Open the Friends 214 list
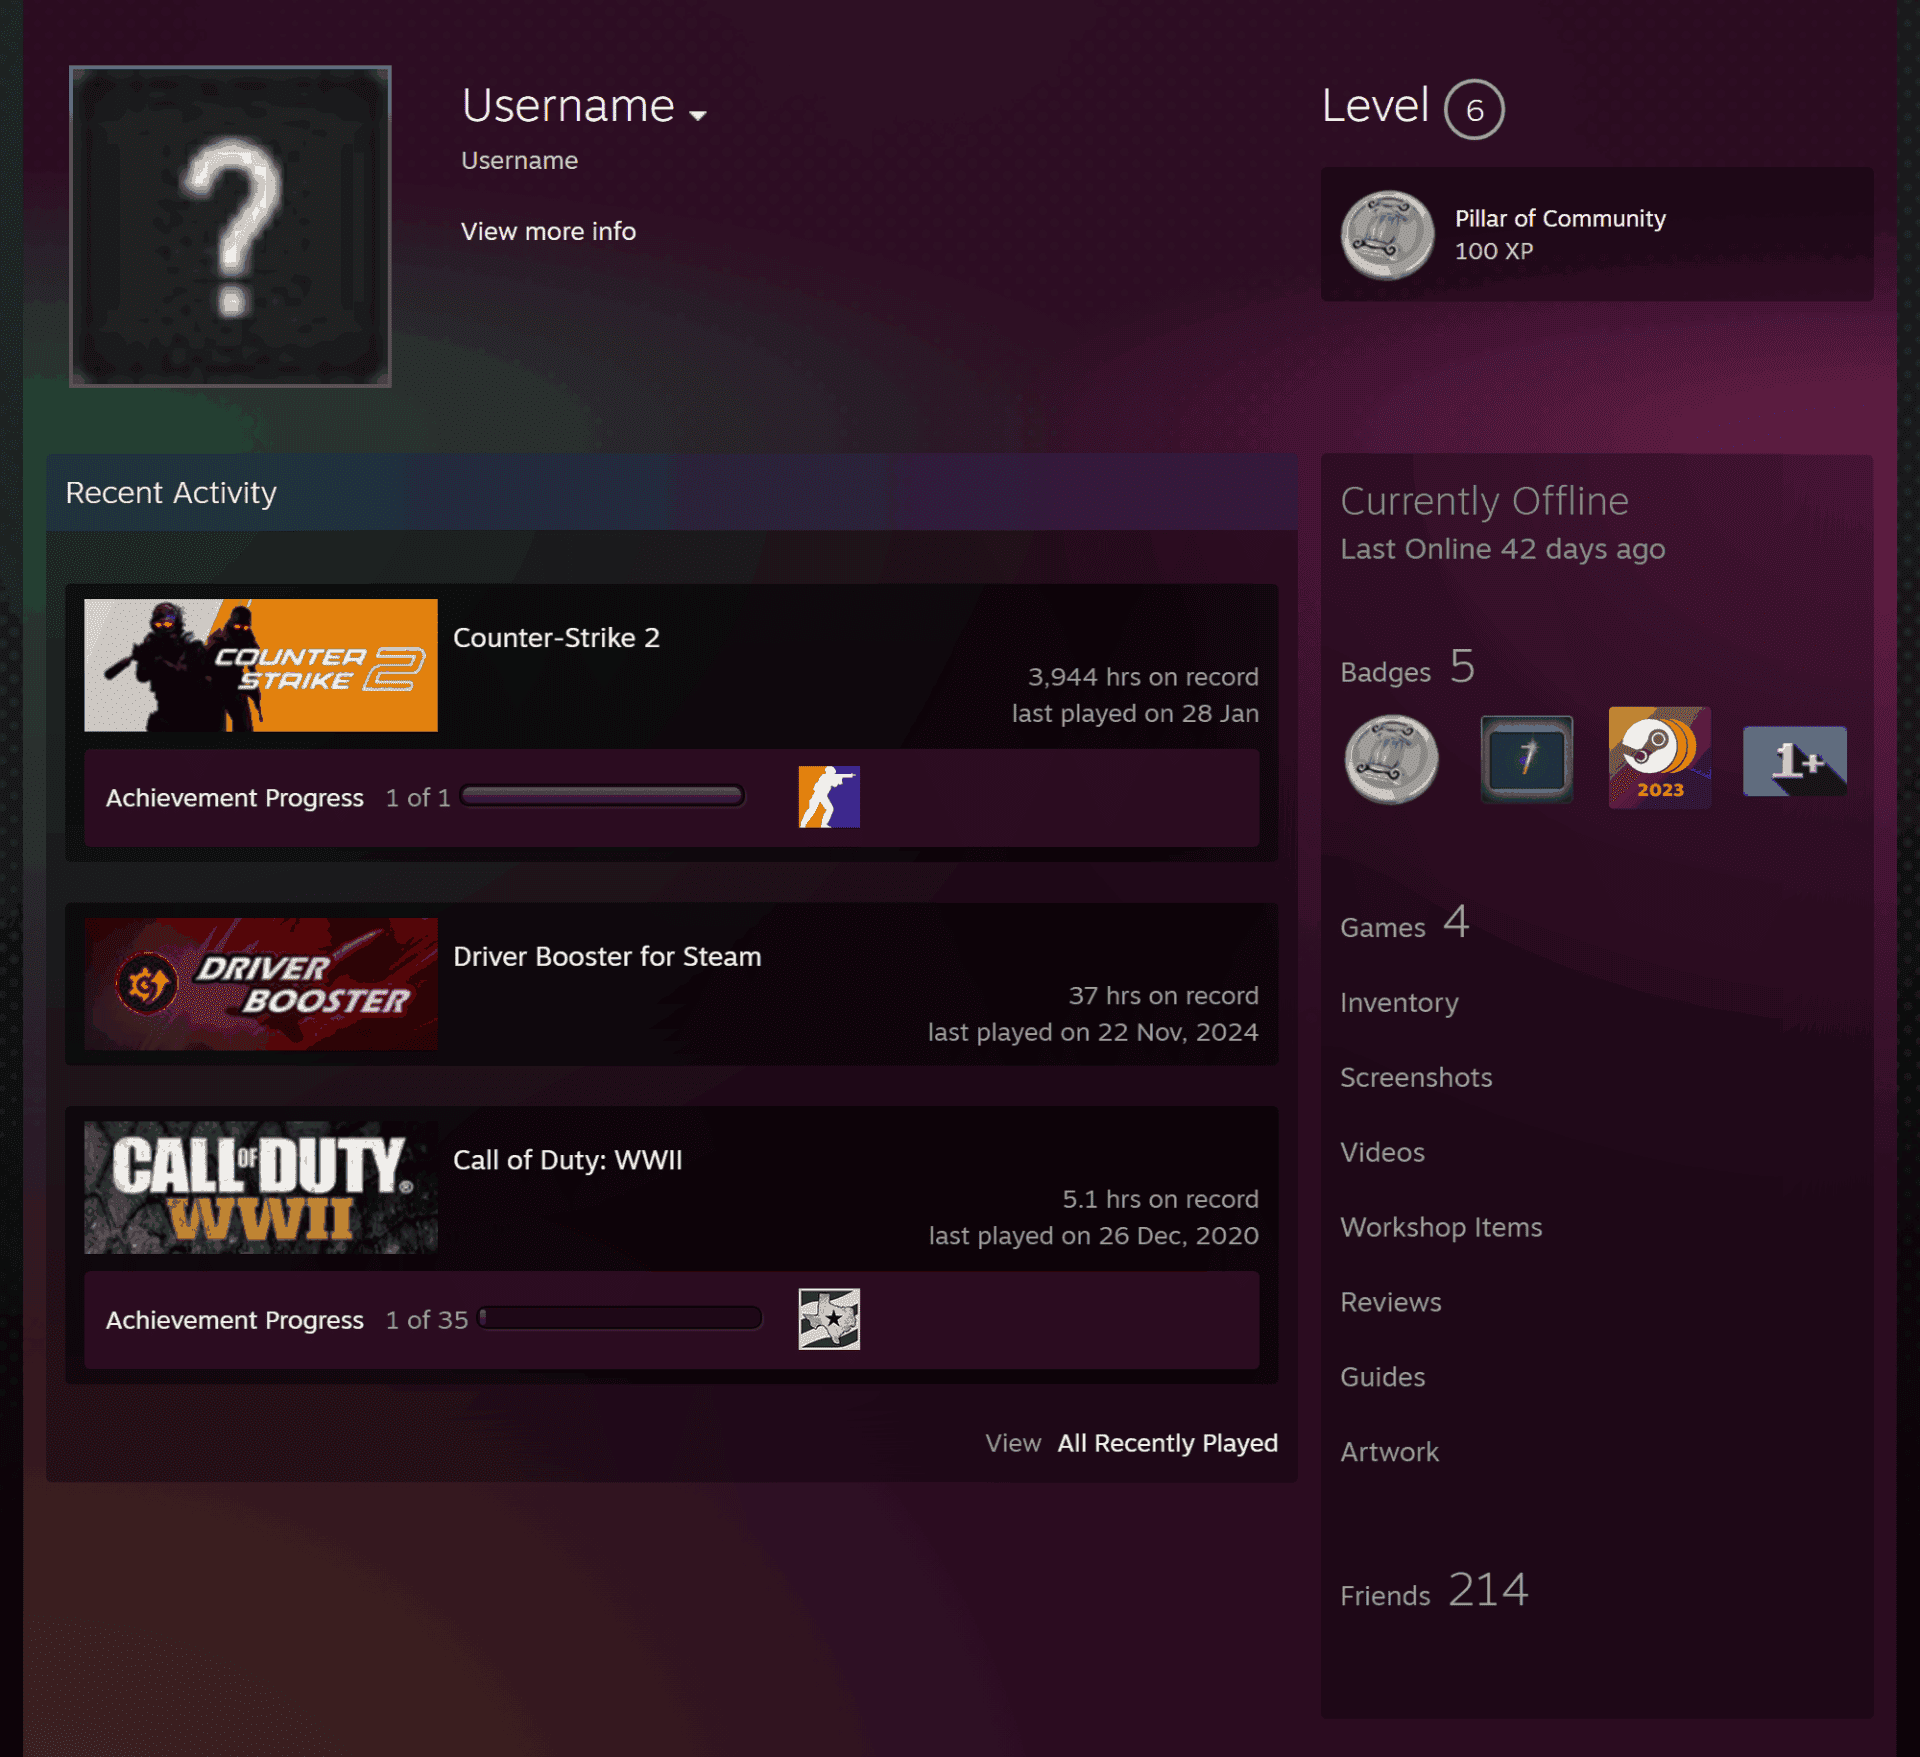 (x=1434, y=1590)
